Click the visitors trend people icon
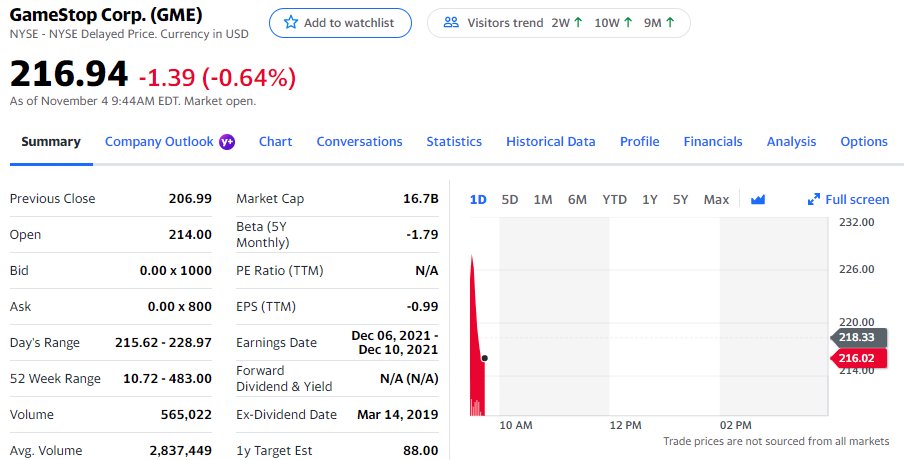Image resolution: width=904 pixels, height=460 pixels. 451,22
